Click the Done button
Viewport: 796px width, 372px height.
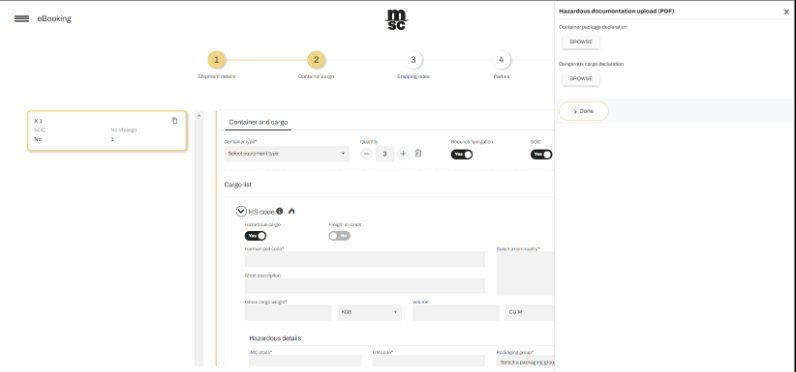(584, 111)
